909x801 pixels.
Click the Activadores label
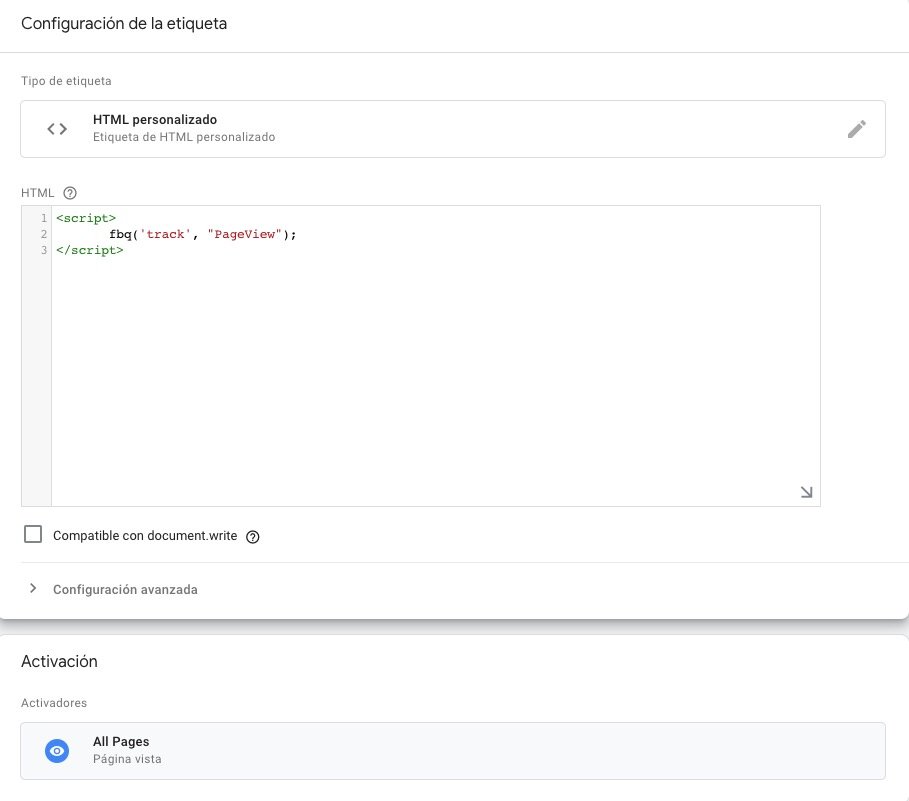[x=54, y=703]
